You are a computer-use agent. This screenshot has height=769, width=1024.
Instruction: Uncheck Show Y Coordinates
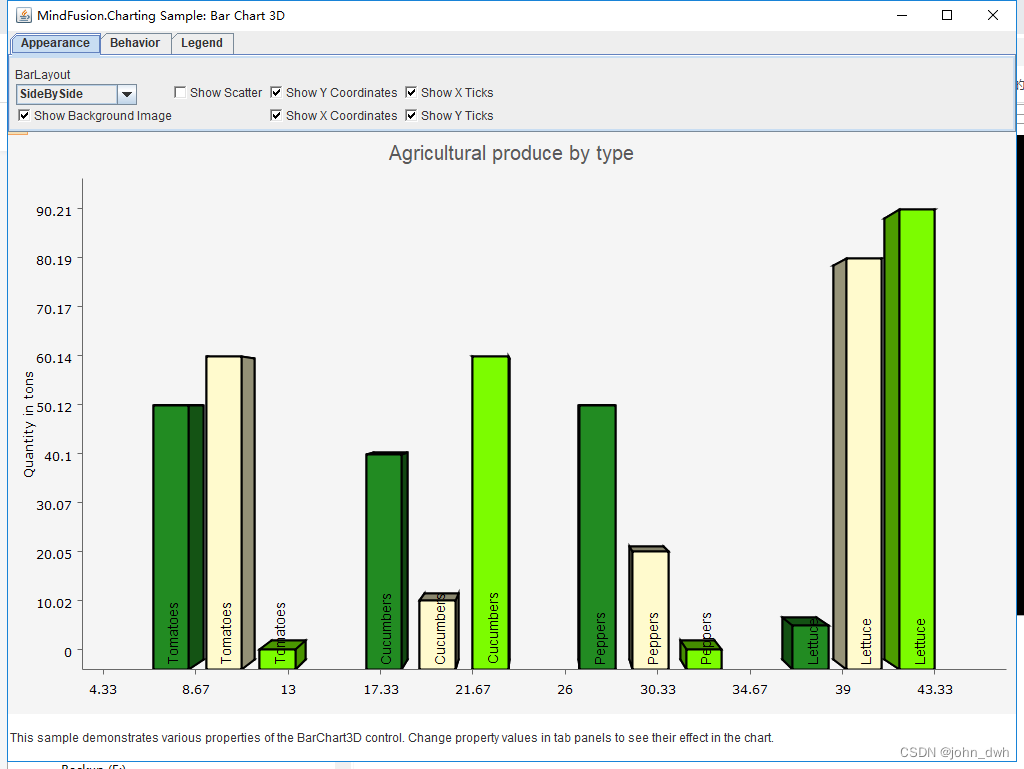point(276,92)
